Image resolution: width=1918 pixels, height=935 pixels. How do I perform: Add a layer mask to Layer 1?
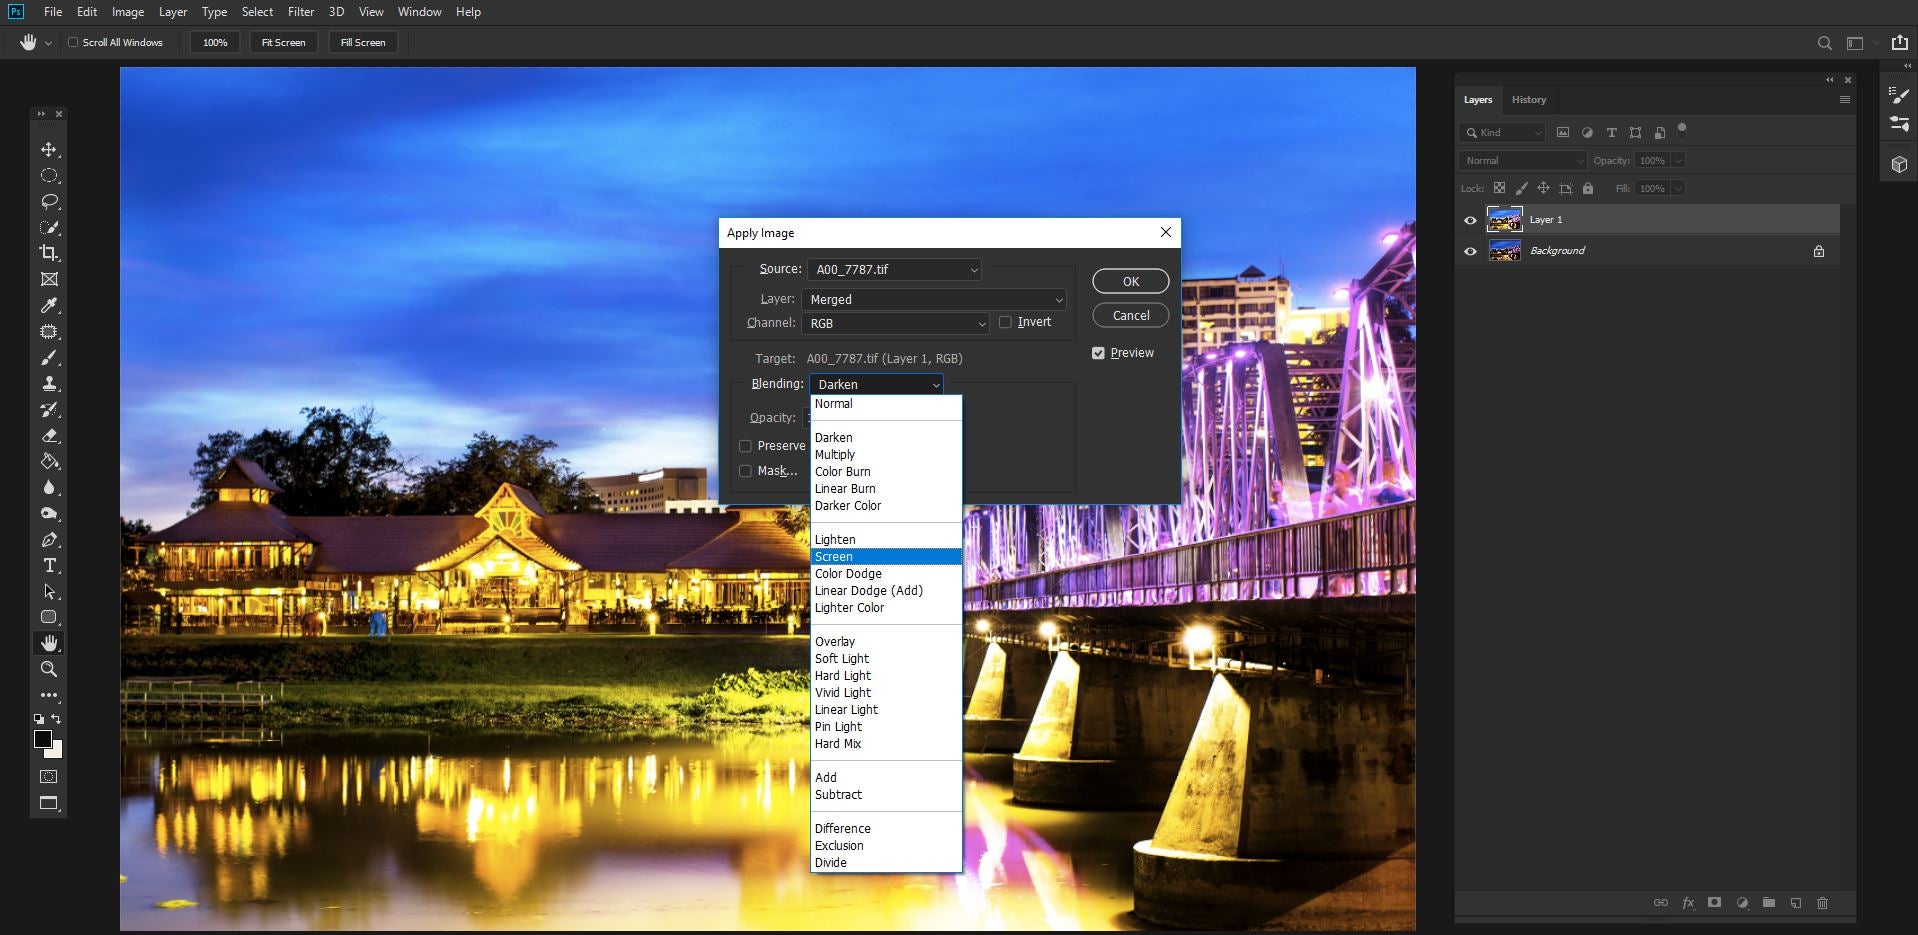click(x=1714, y=902)
